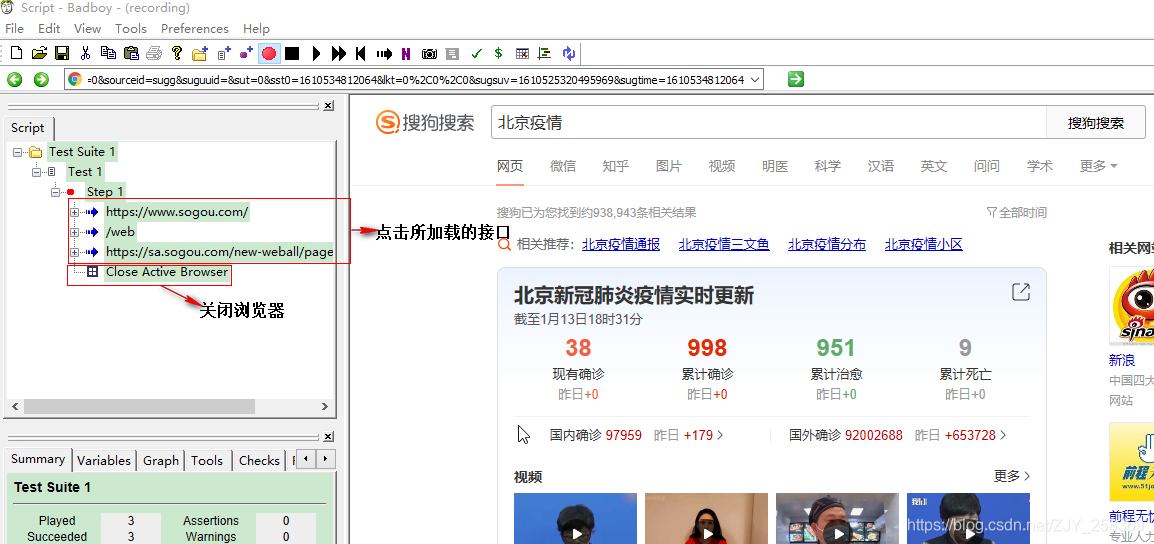Click the Print icon in toolbar
This screenshot has width=1154, height=544.
154,53
